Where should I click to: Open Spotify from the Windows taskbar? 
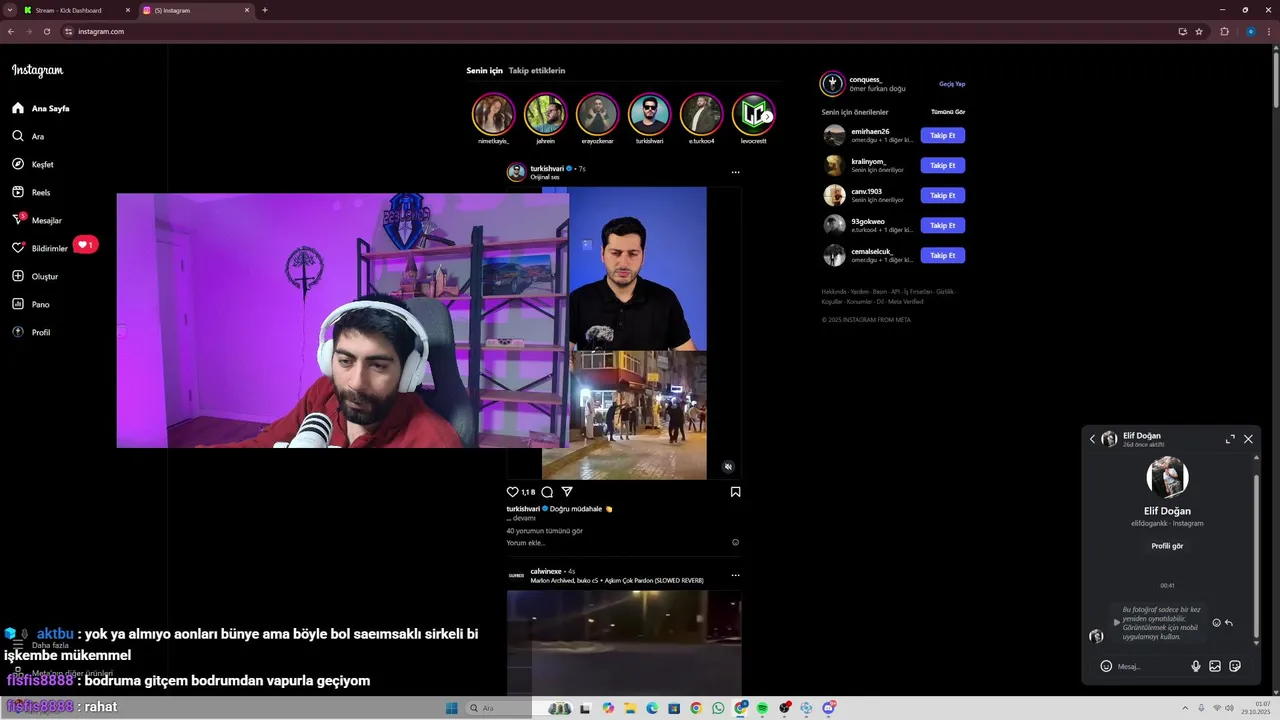762,708
